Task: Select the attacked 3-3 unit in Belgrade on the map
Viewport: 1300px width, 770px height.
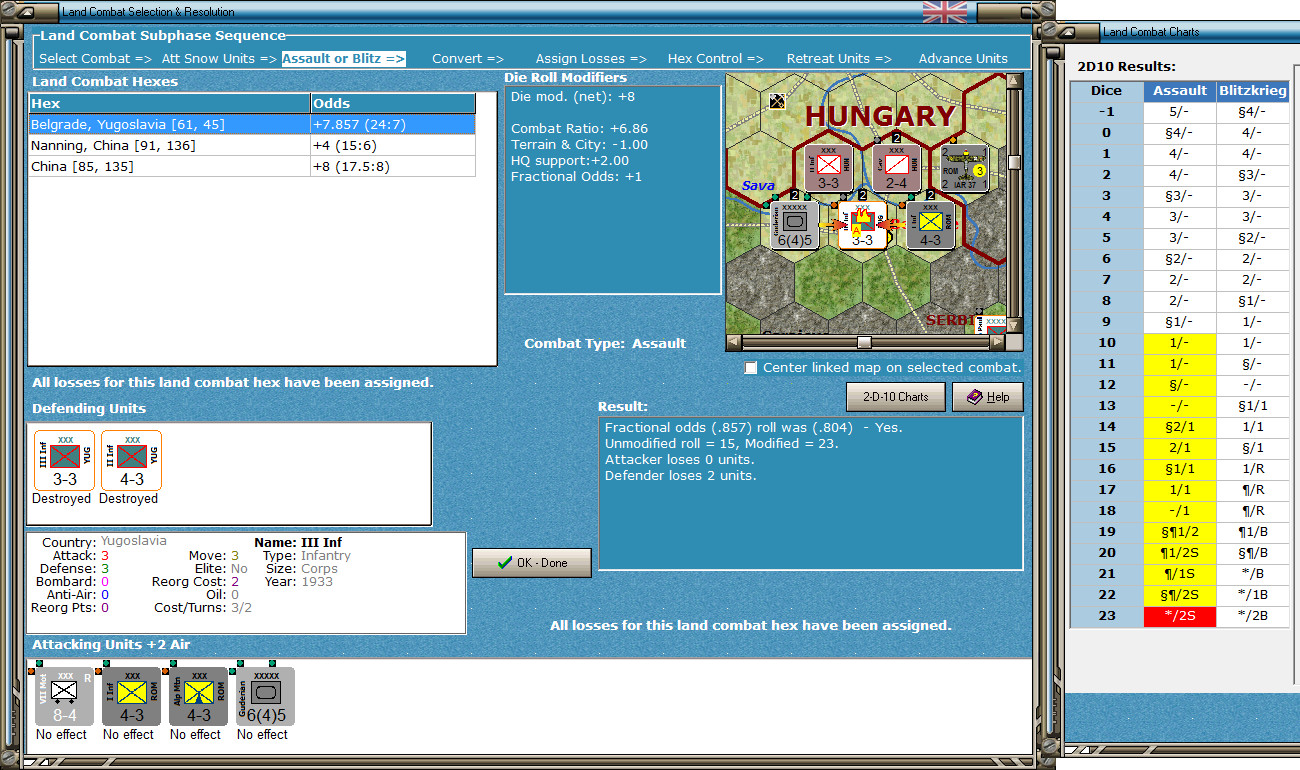Action: point(863,224)
